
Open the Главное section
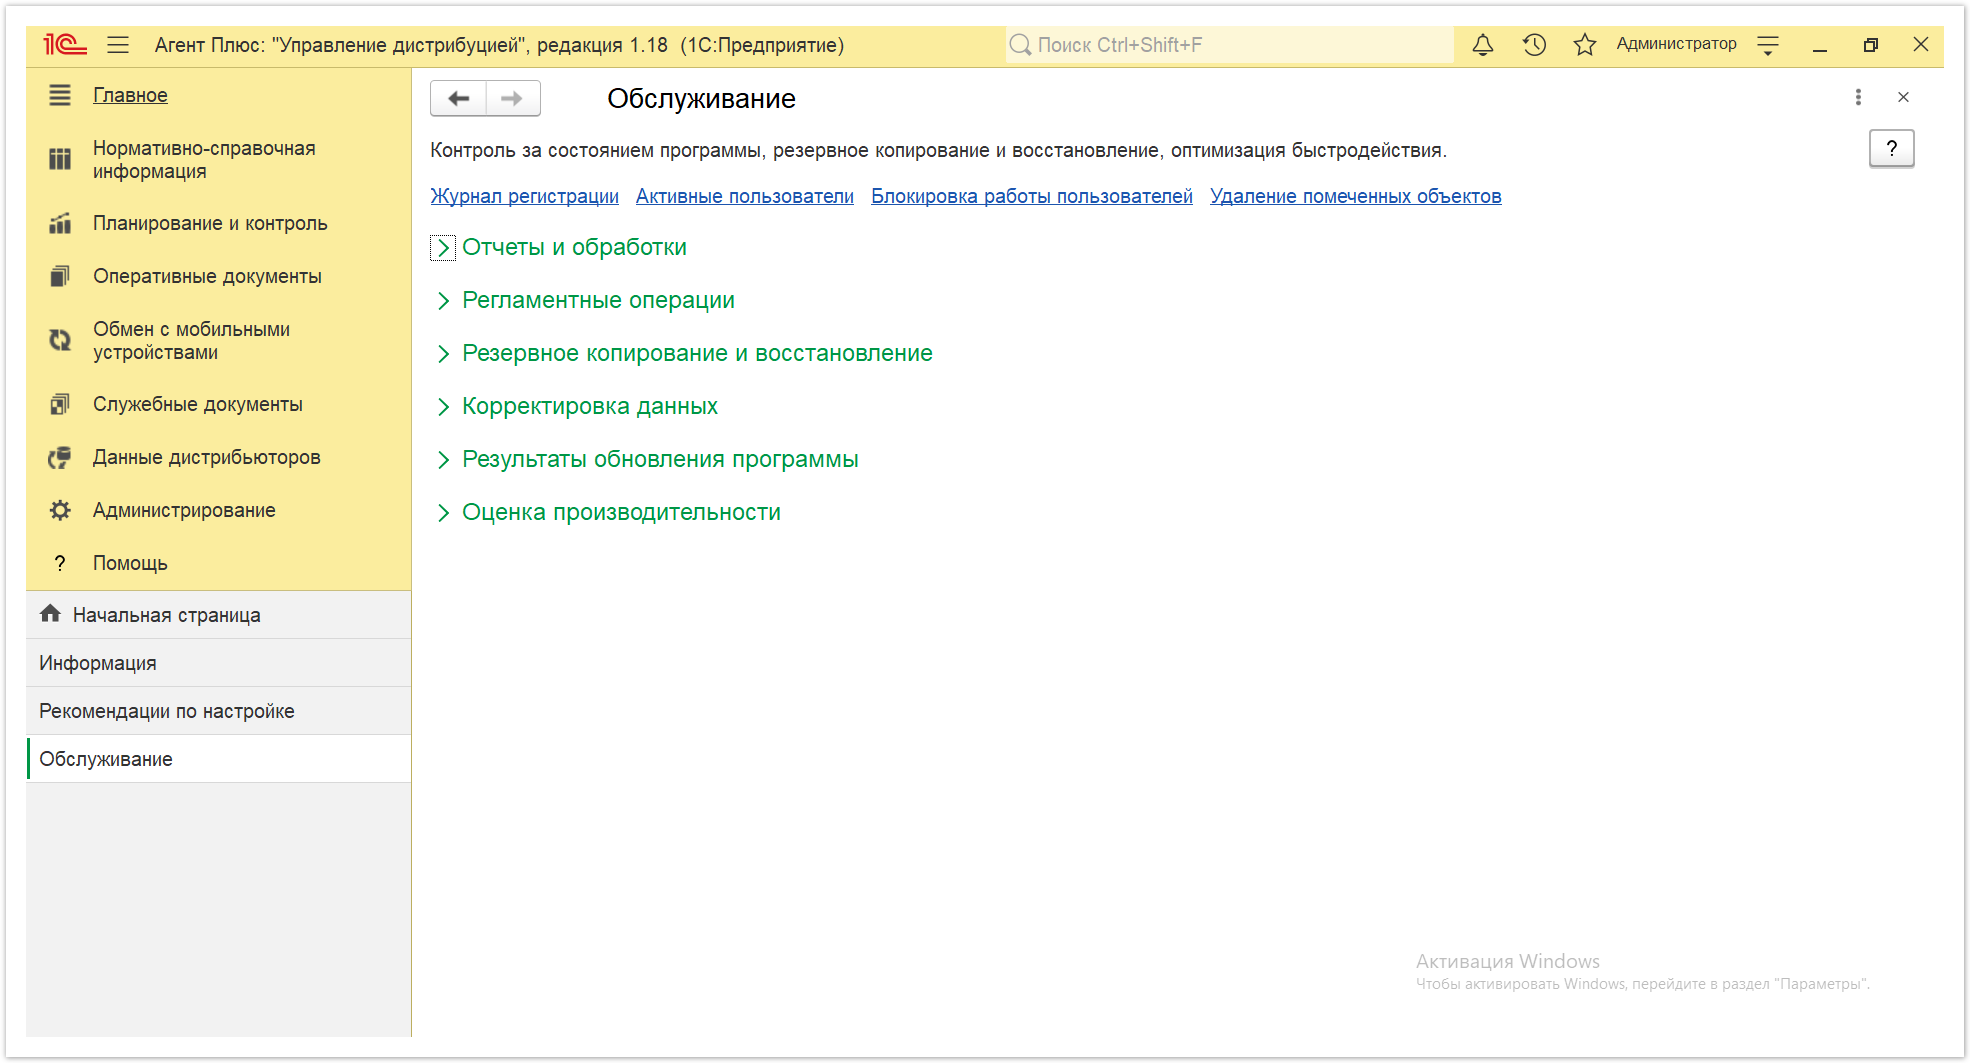pos(130,95)
